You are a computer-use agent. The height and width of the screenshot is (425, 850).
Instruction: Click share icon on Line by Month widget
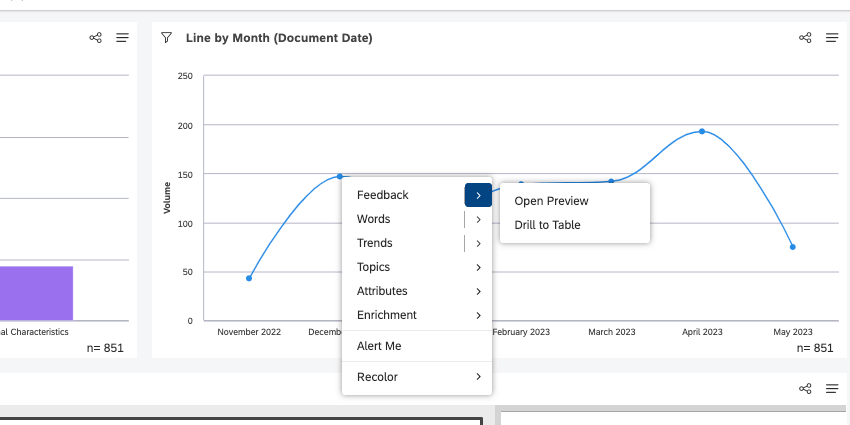(805, 38)
